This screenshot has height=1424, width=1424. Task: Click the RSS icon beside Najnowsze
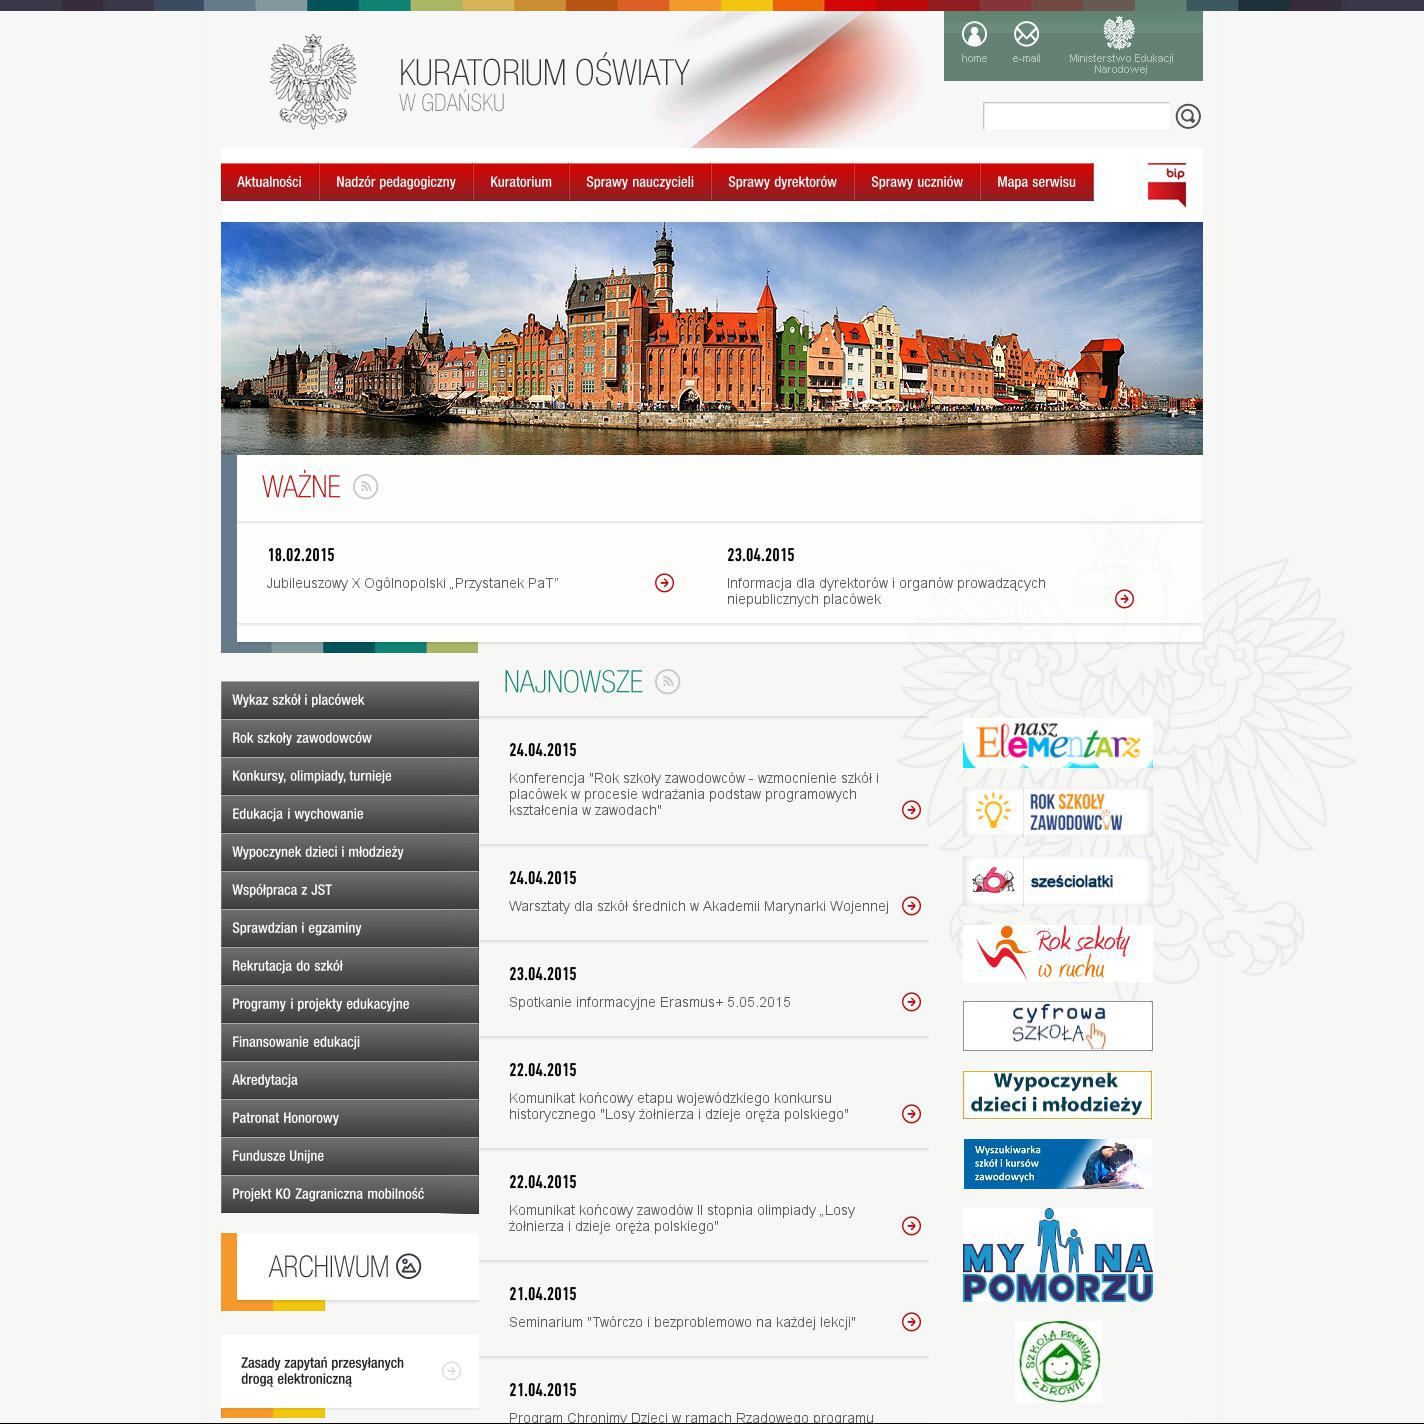tap(667, 682)
